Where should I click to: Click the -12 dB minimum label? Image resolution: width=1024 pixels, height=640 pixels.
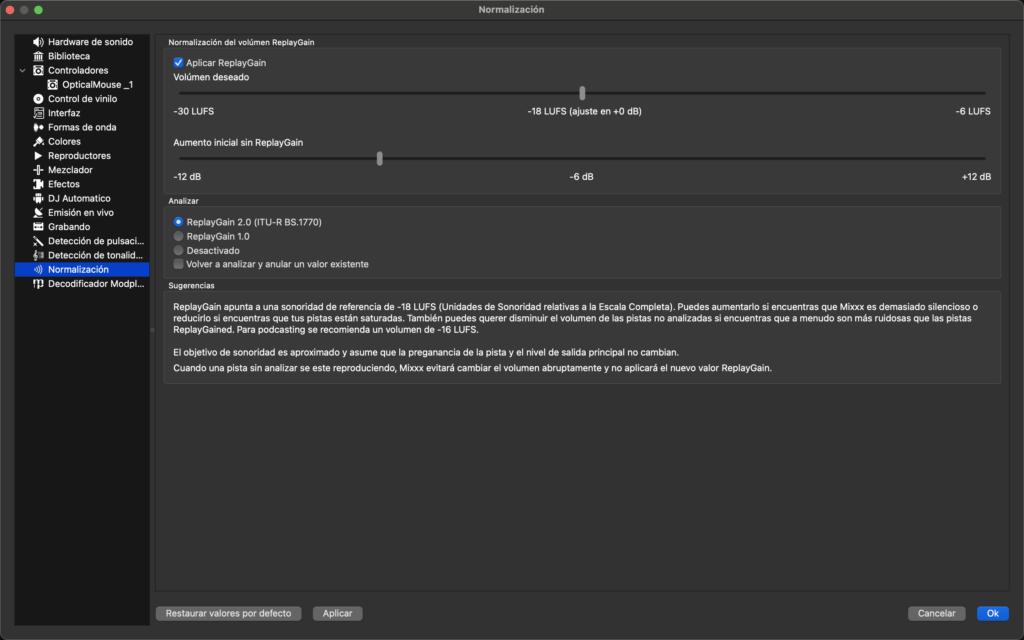[x=187, y=176]
